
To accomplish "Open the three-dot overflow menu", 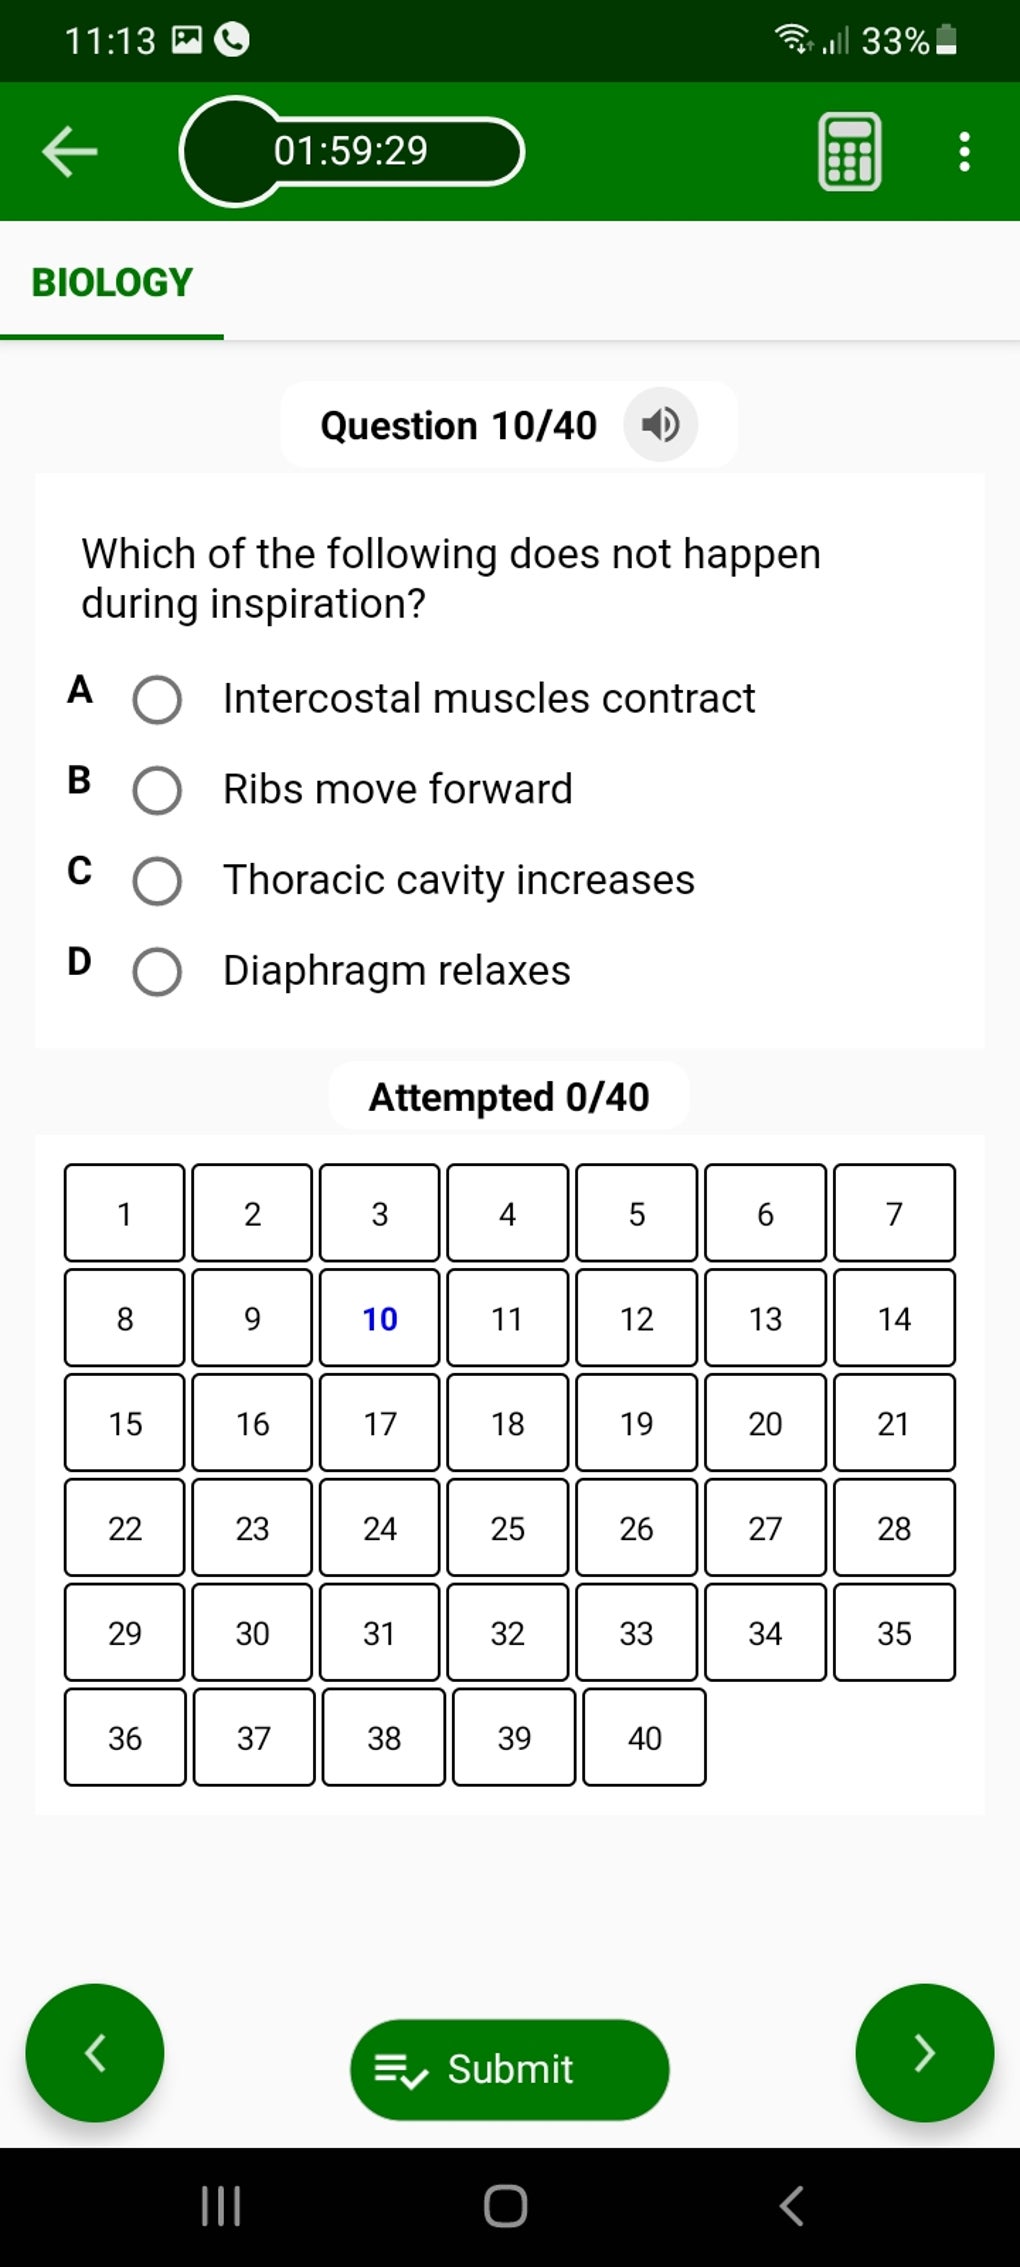I will tap(963, 152).
